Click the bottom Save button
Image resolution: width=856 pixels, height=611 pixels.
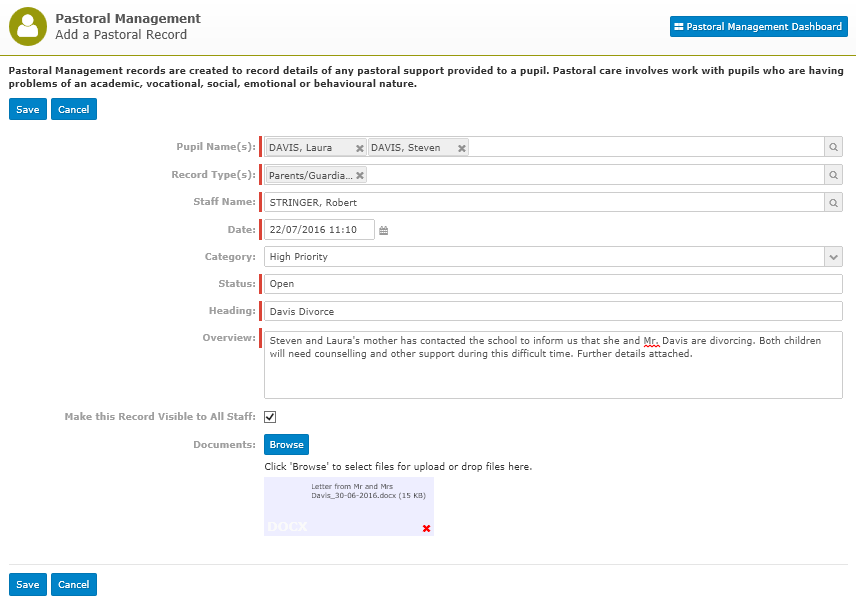[x=28, y=584]
